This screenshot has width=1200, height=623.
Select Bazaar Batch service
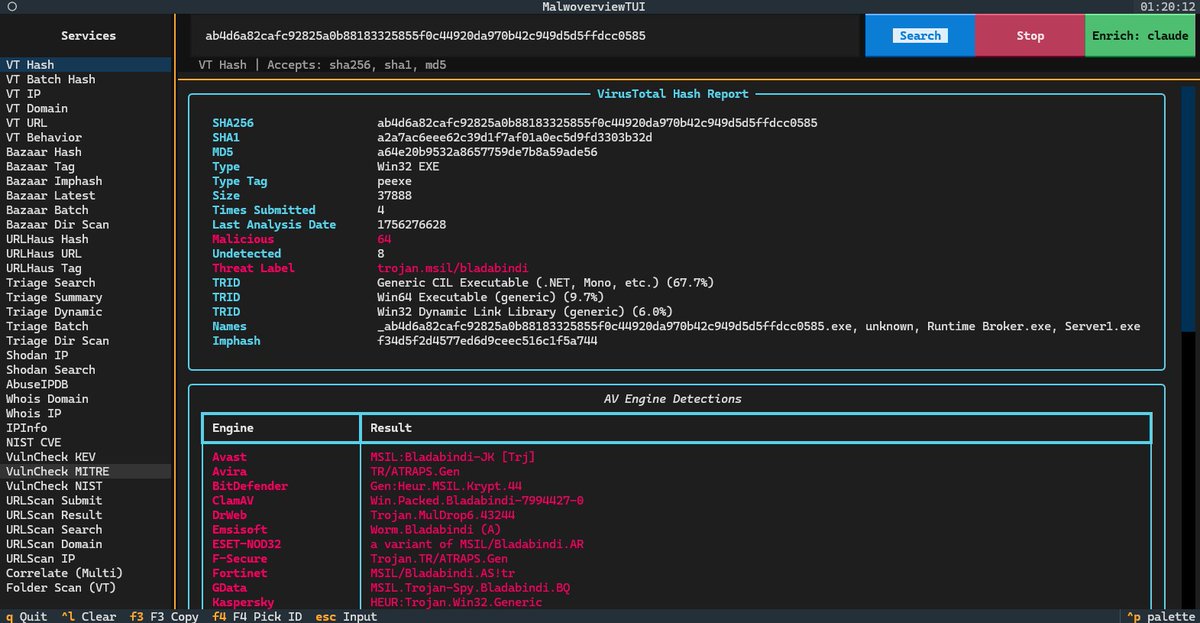click(x=87, y=210)
